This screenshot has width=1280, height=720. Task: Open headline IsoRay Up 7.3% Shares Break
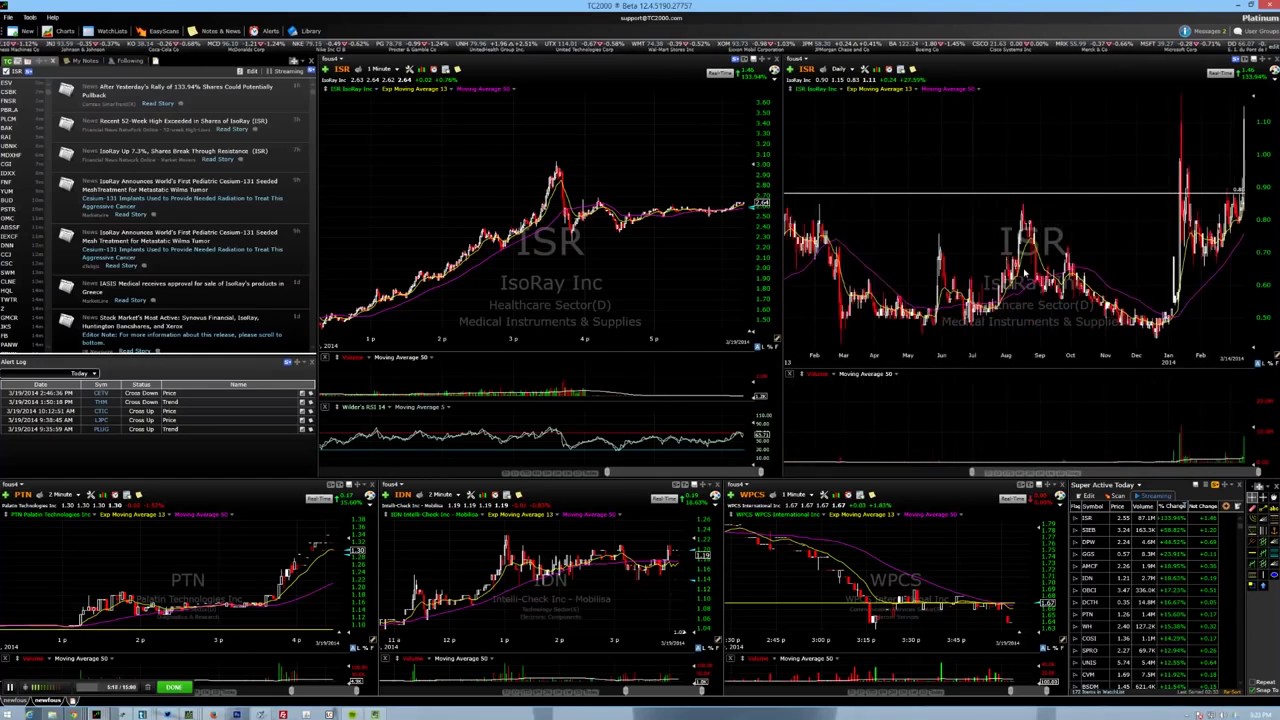click(x=183, y=151)
